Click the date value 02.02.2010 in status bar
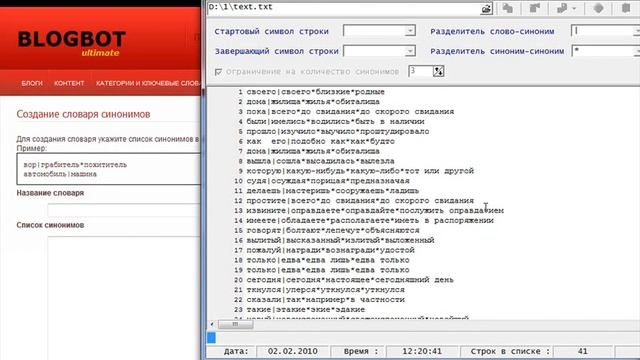The width and height of the screenshot is (640, 360). coord(293,351)
